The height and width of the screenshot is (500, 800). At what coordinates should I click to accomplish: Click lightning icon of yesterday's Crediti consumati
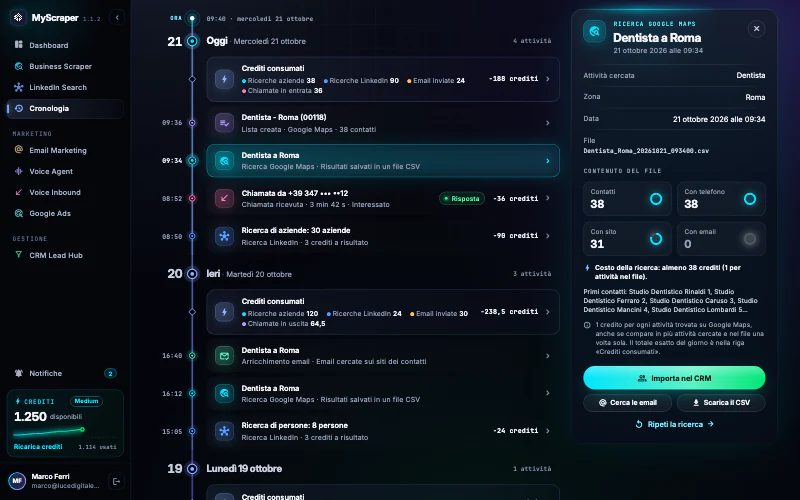click(x=224, y=312)
